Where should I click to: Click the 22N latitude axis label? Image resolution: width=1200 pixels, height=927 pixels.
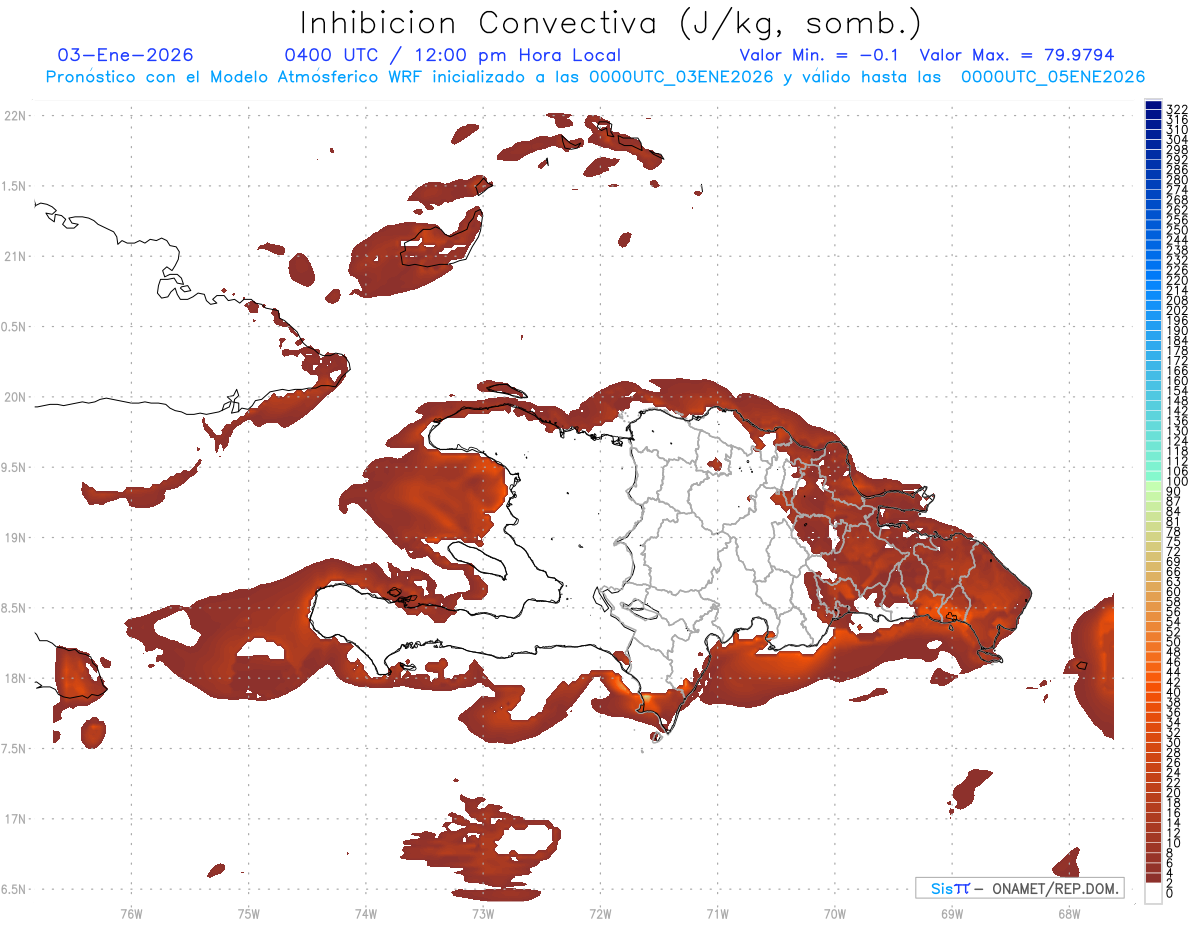[x=15, y=116]
